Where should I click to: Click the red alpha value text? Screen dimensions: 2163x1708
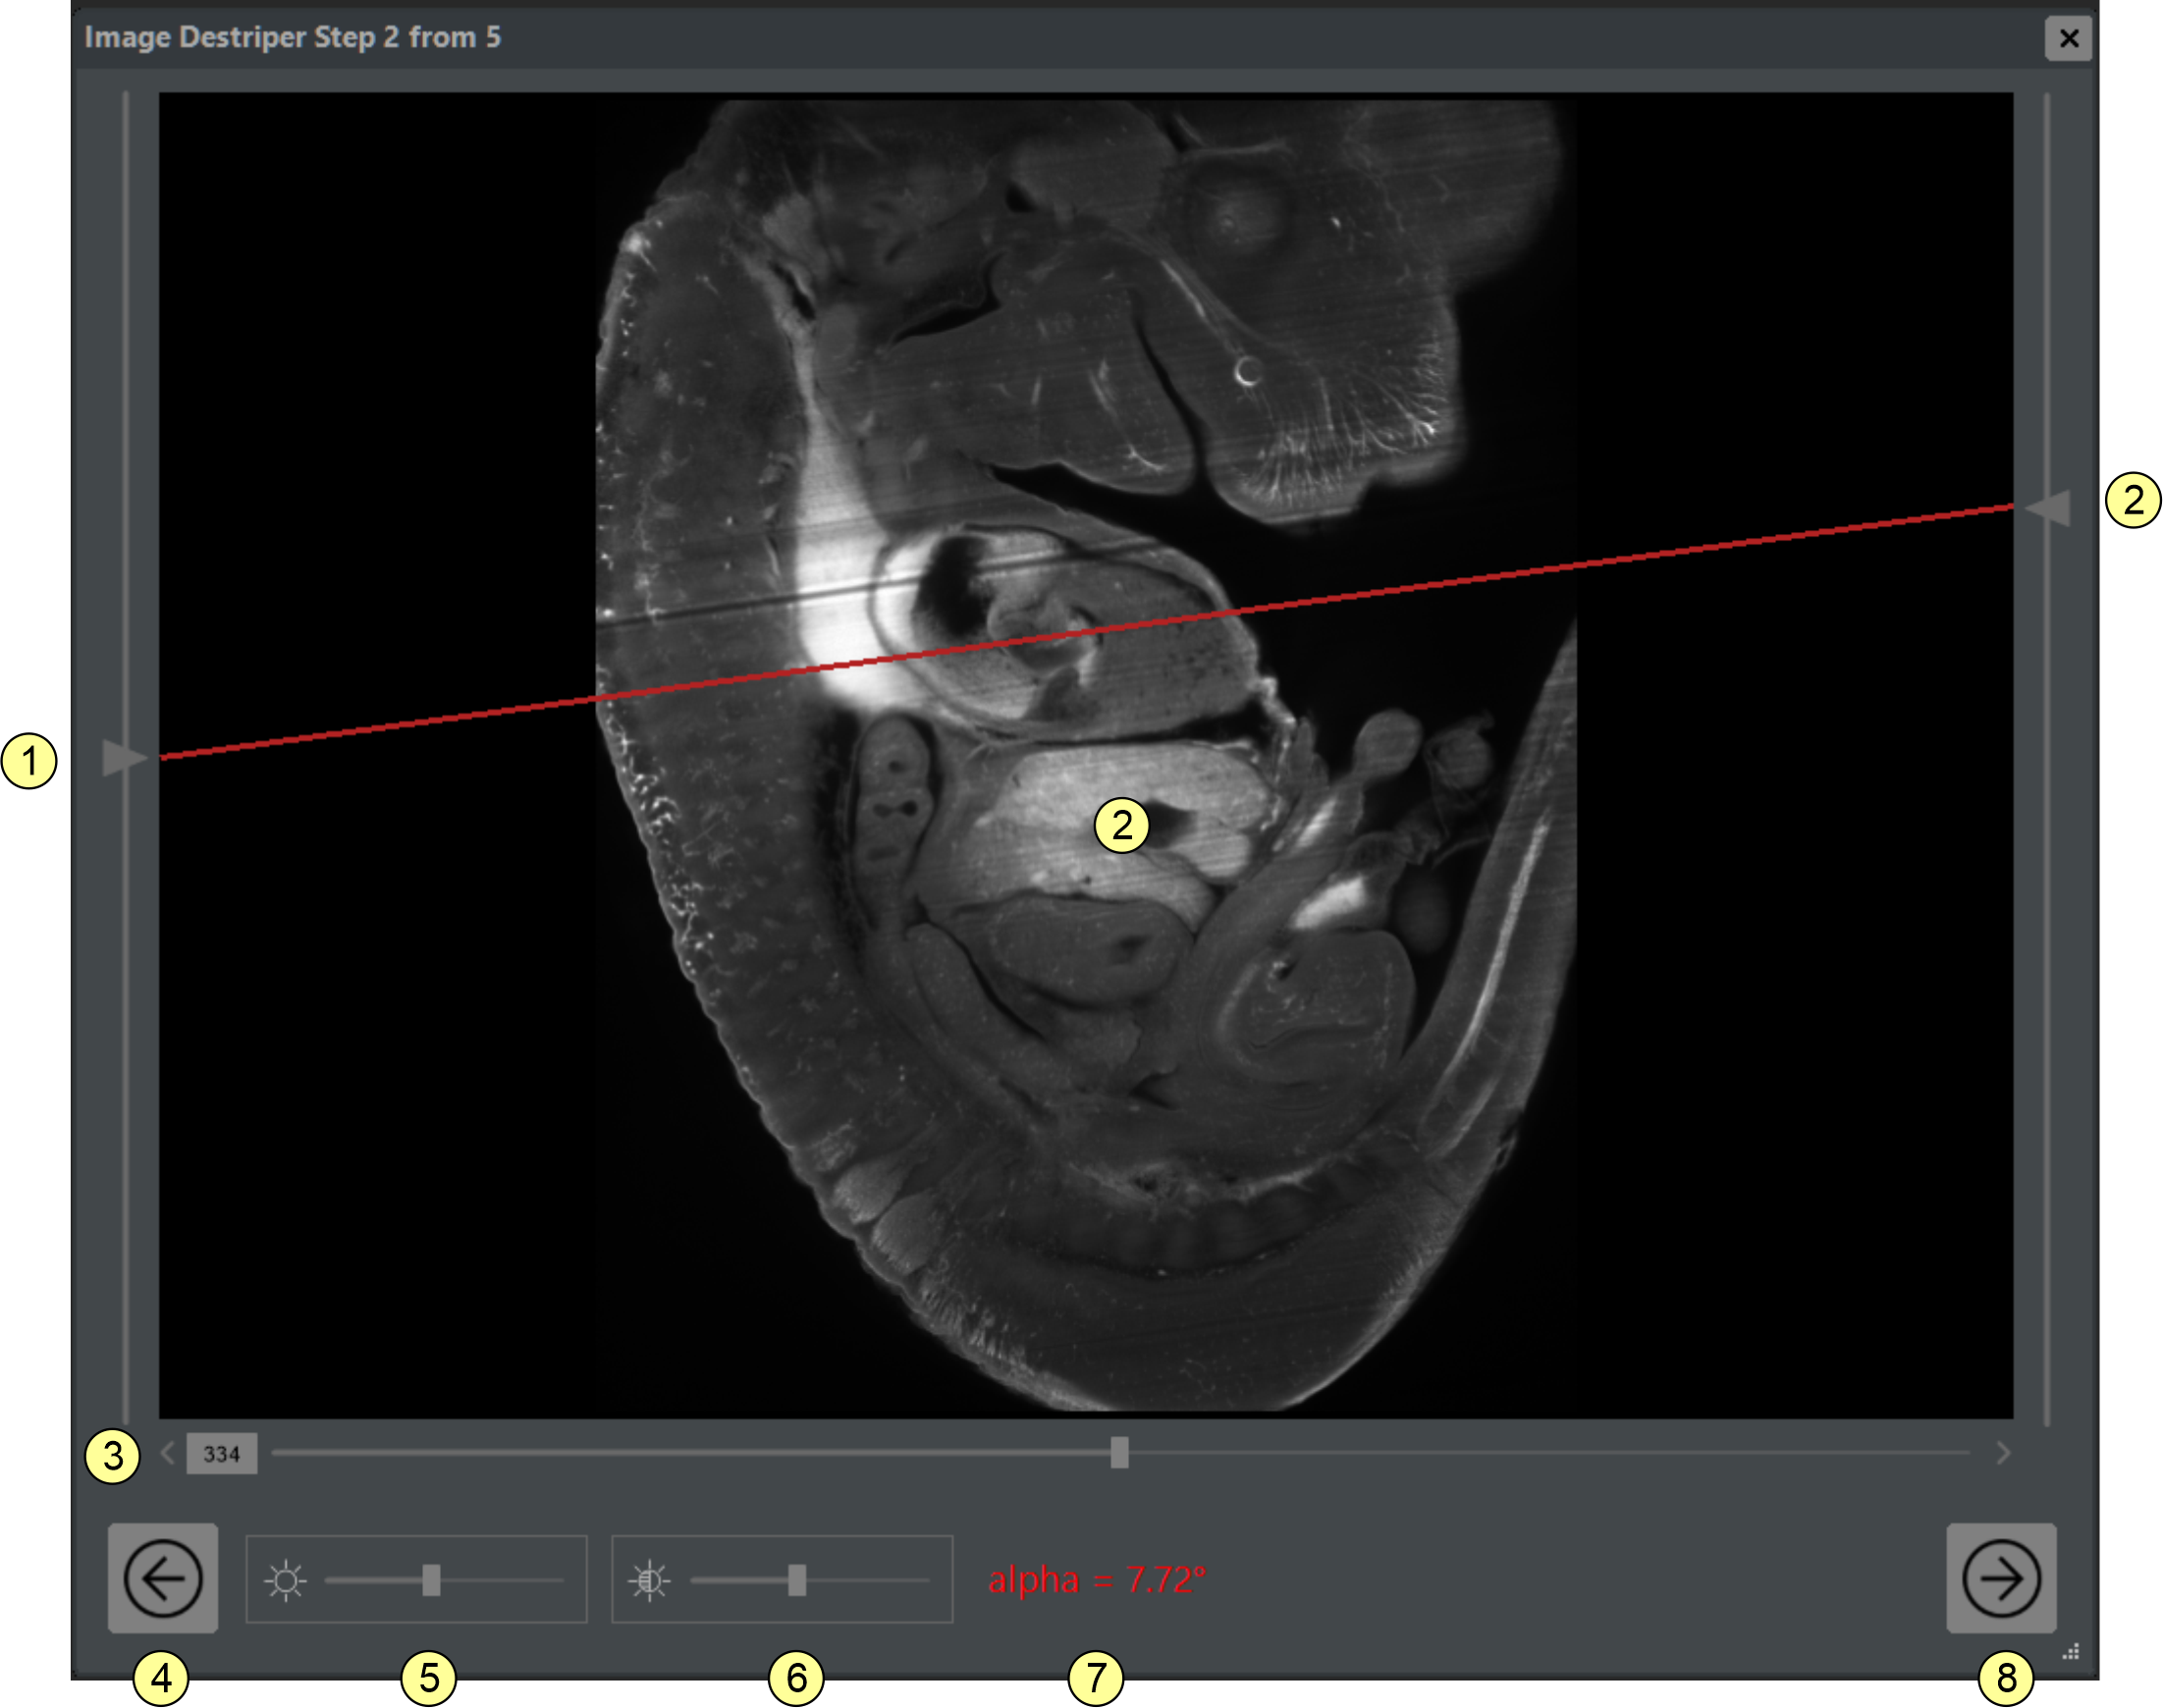tap(1096, 1580)
